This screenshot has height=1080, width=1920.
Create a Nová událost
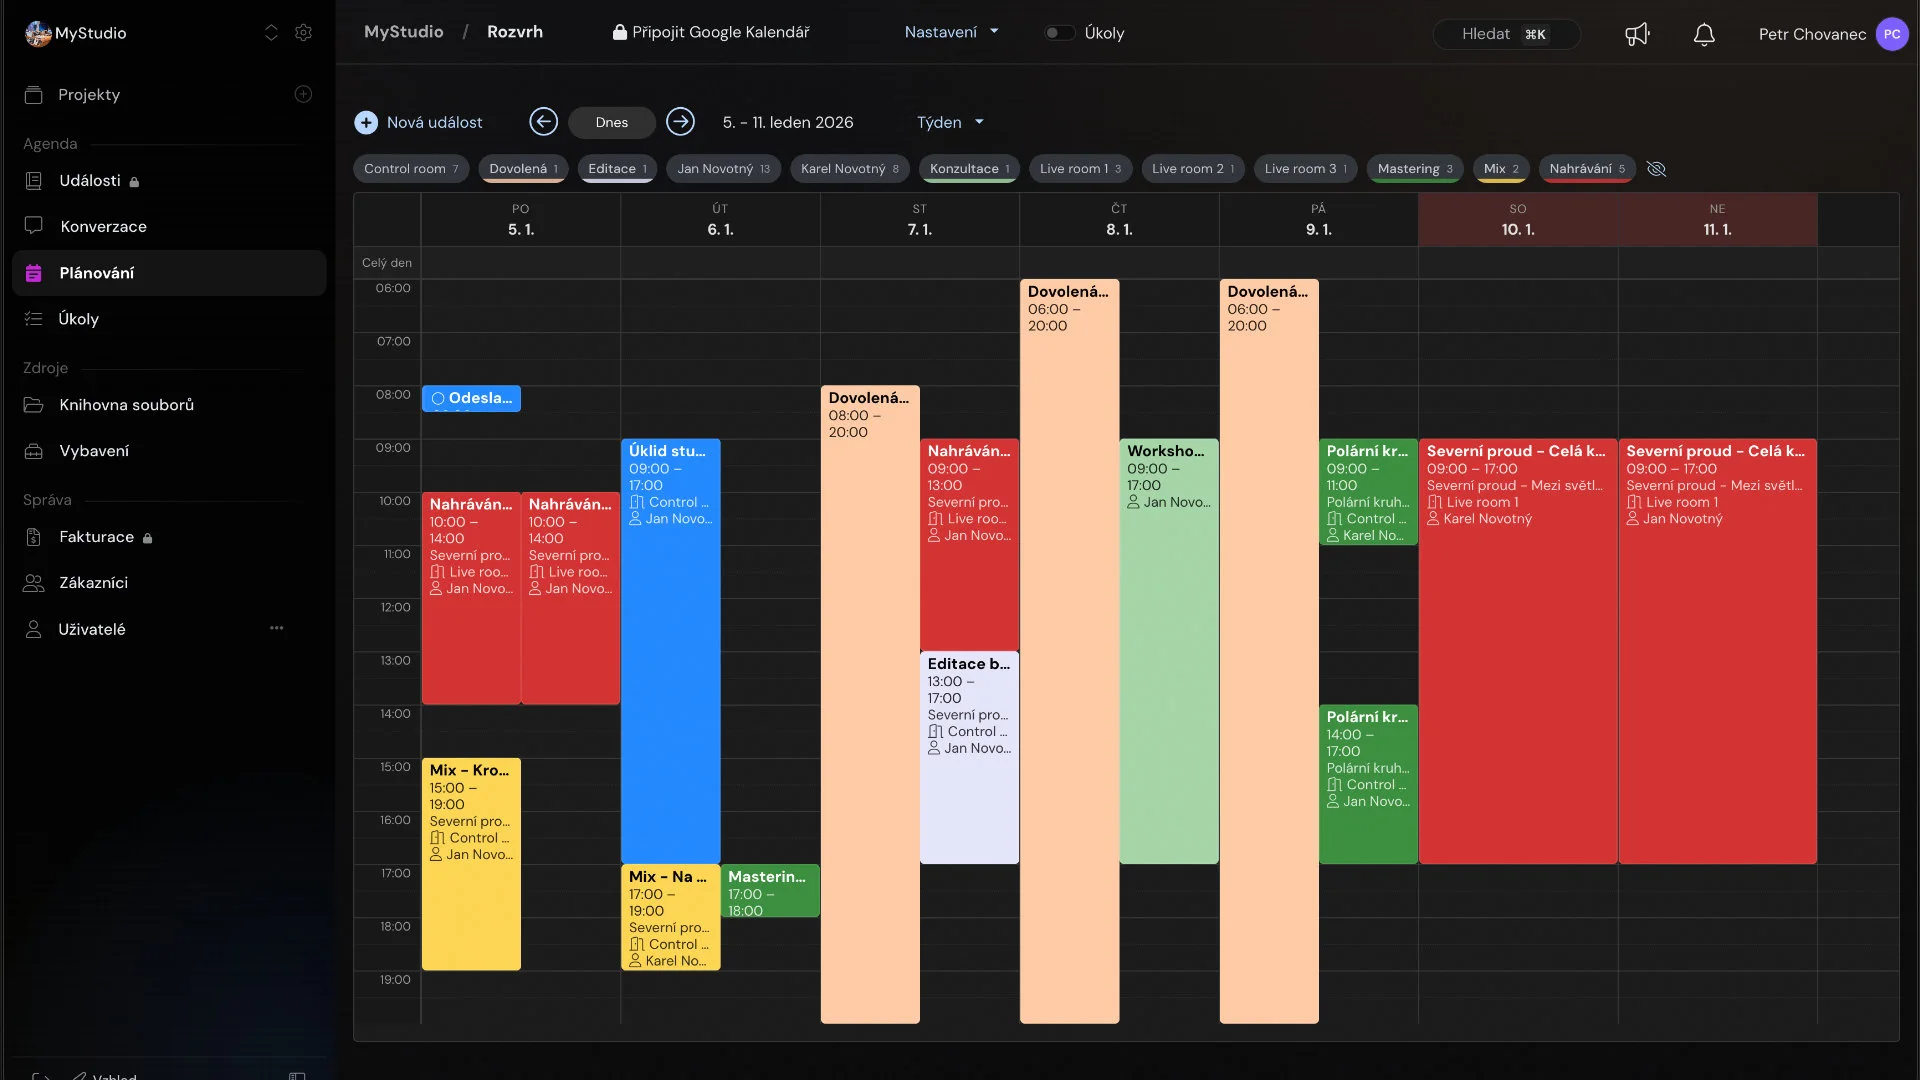tap(418, 122)
